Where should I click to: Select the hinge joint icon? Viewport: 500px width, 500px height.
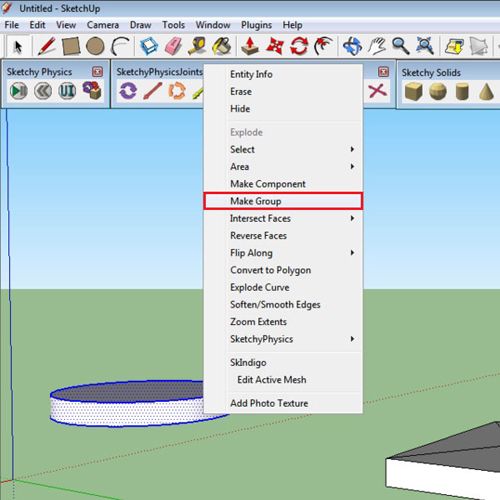click(x=128, y=91)
